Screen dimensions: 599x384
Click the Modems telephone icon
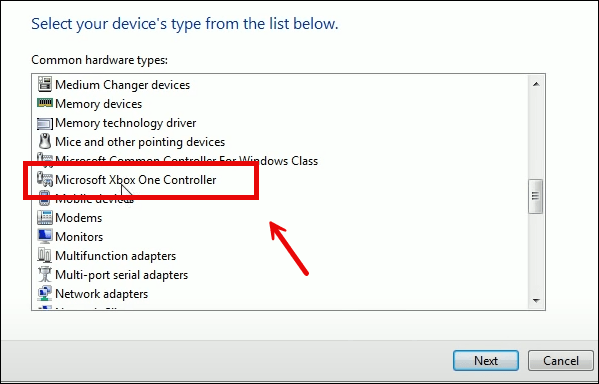click(45, 217)
